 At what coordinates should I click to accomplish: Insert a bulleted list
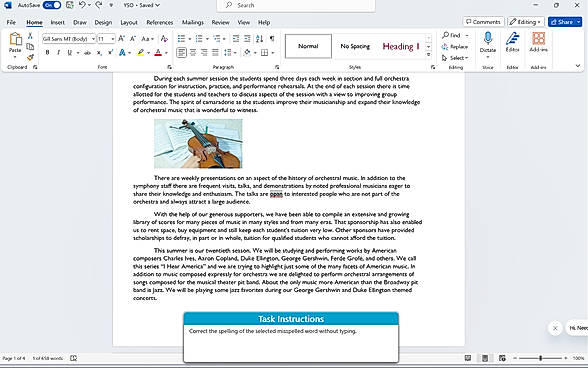181,39
